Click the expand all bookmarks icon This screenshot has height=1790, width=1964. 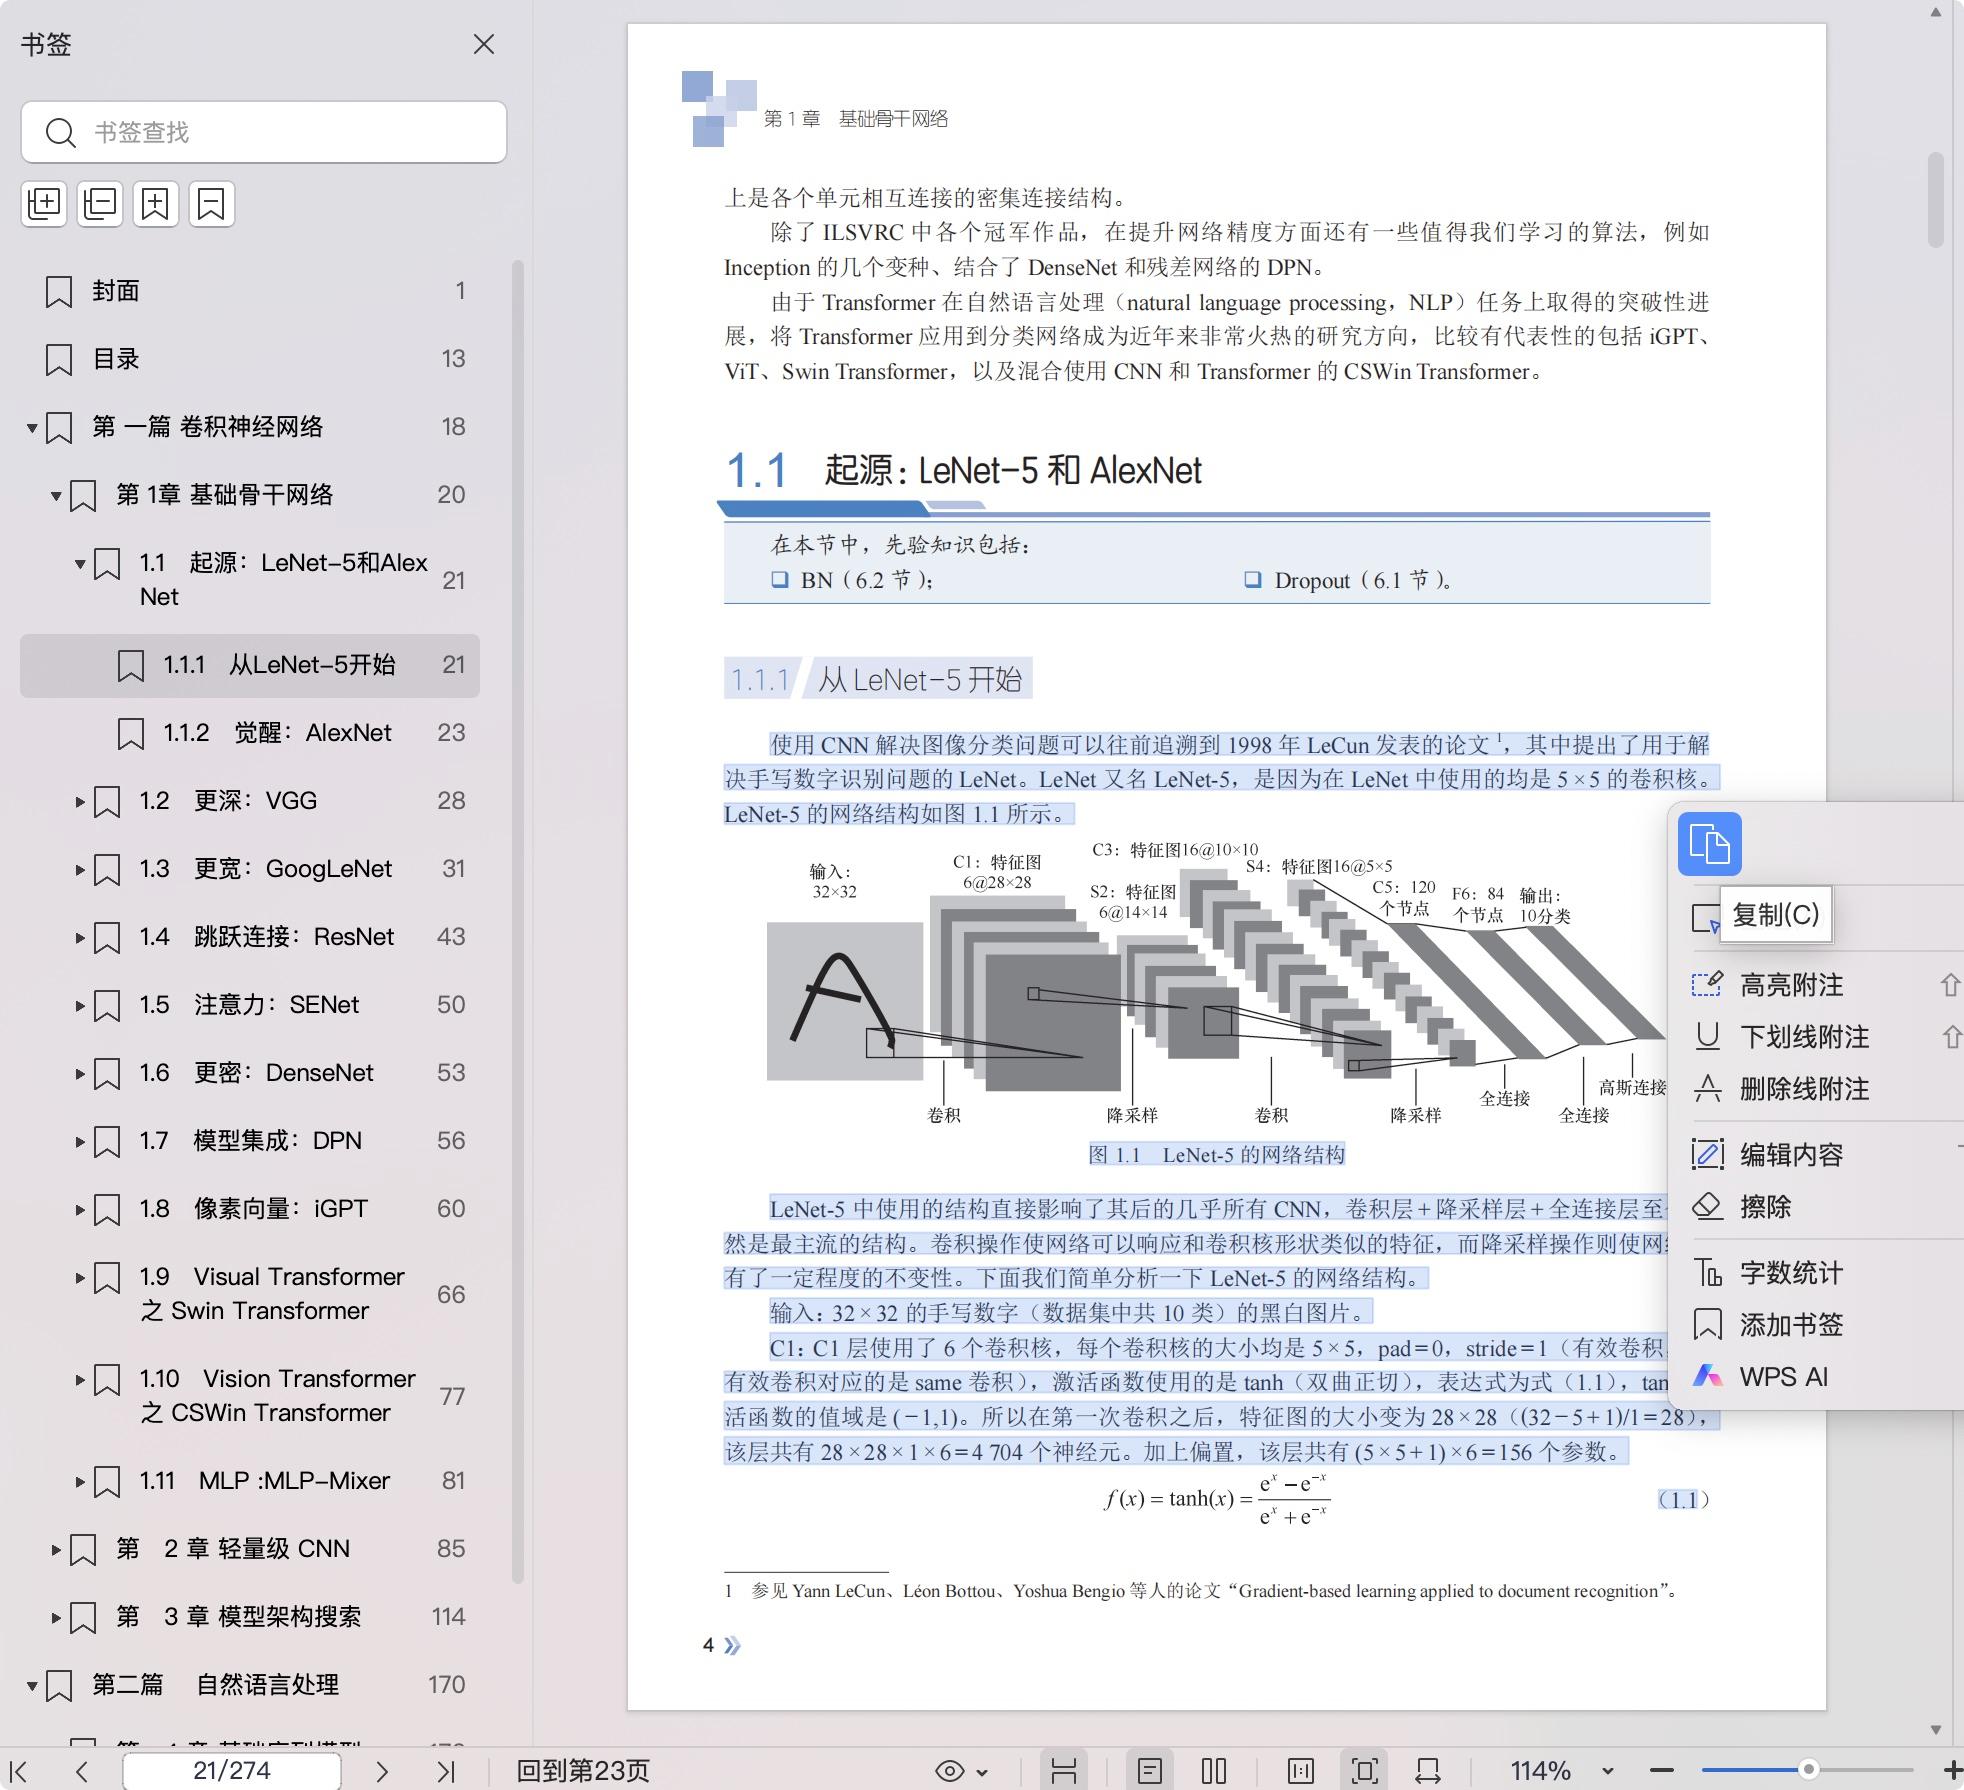[44, 204]
